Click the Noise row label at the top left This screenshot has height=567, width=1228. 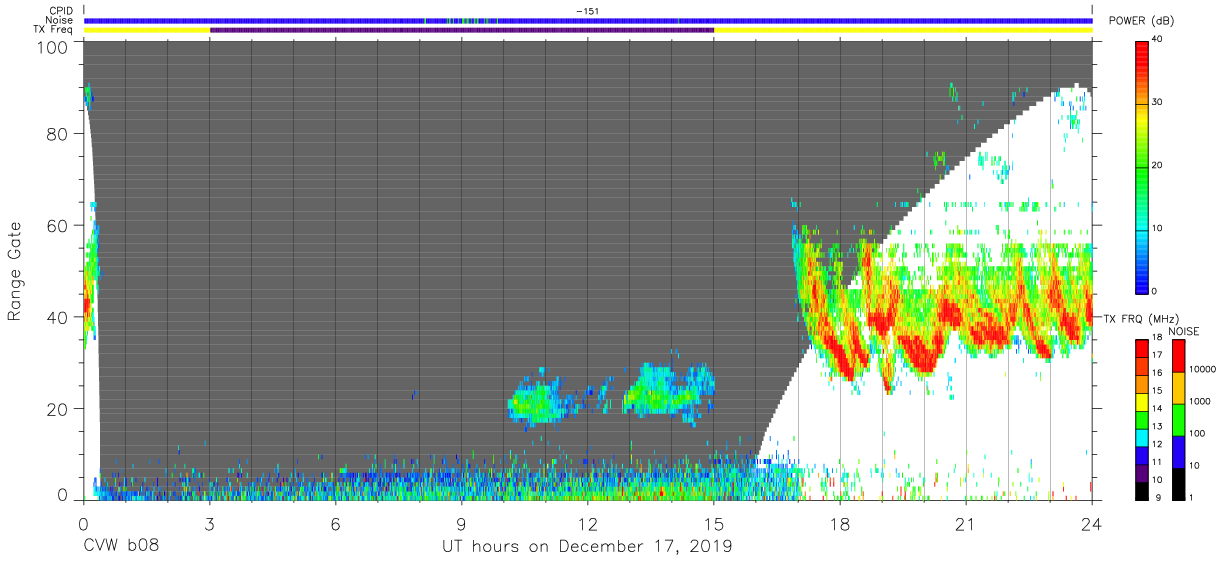pyautogui.click(x=59, y=20)
